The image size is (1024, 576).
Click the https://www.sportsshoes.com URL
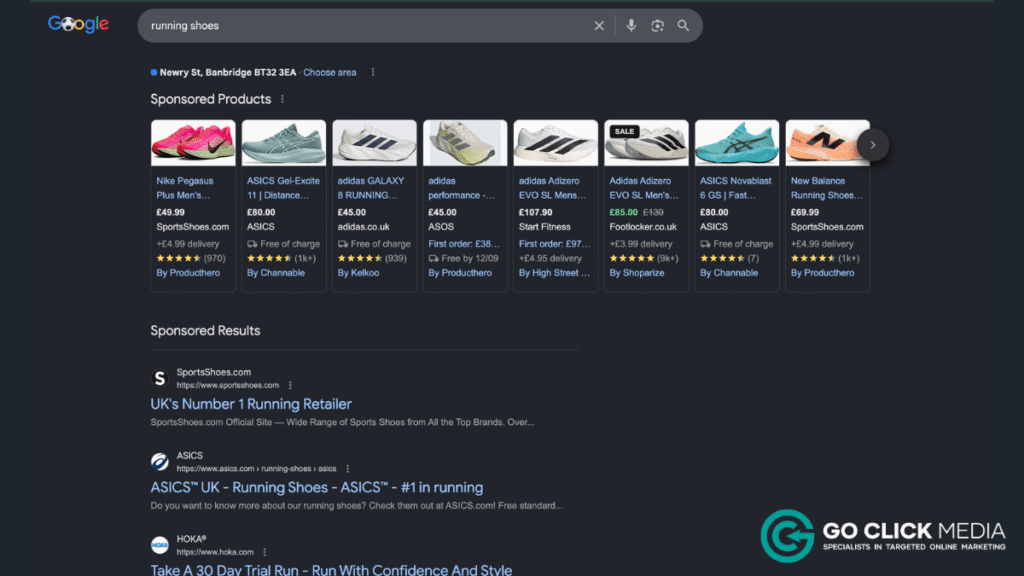pyautogui.click(x=228, y=385)
